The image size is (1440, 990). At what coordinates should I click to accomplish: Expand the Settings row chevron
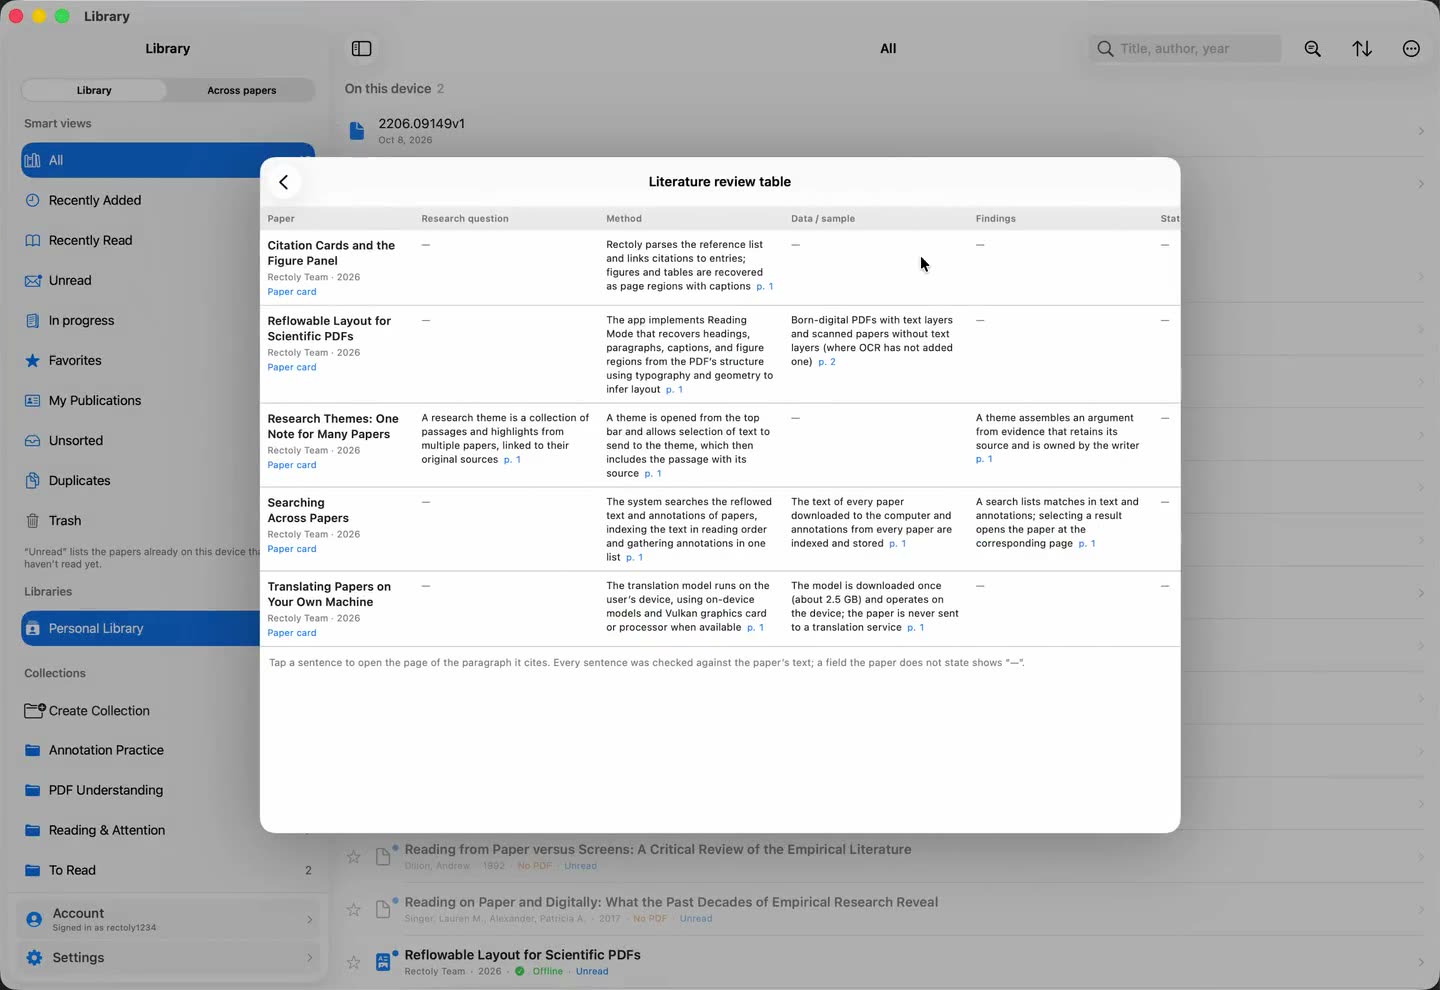pos(309,958)
